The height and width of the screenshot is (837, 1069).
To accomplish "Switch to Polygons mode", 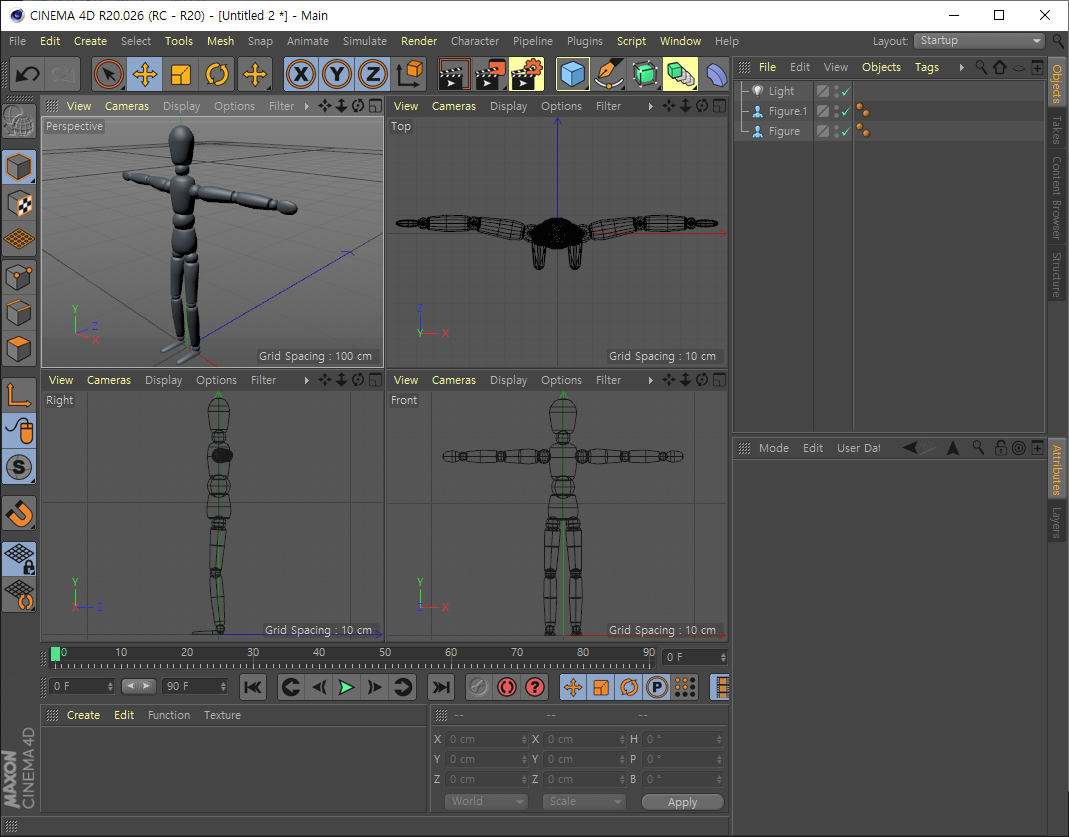I will pyautogui.click(x=19, y=349).
